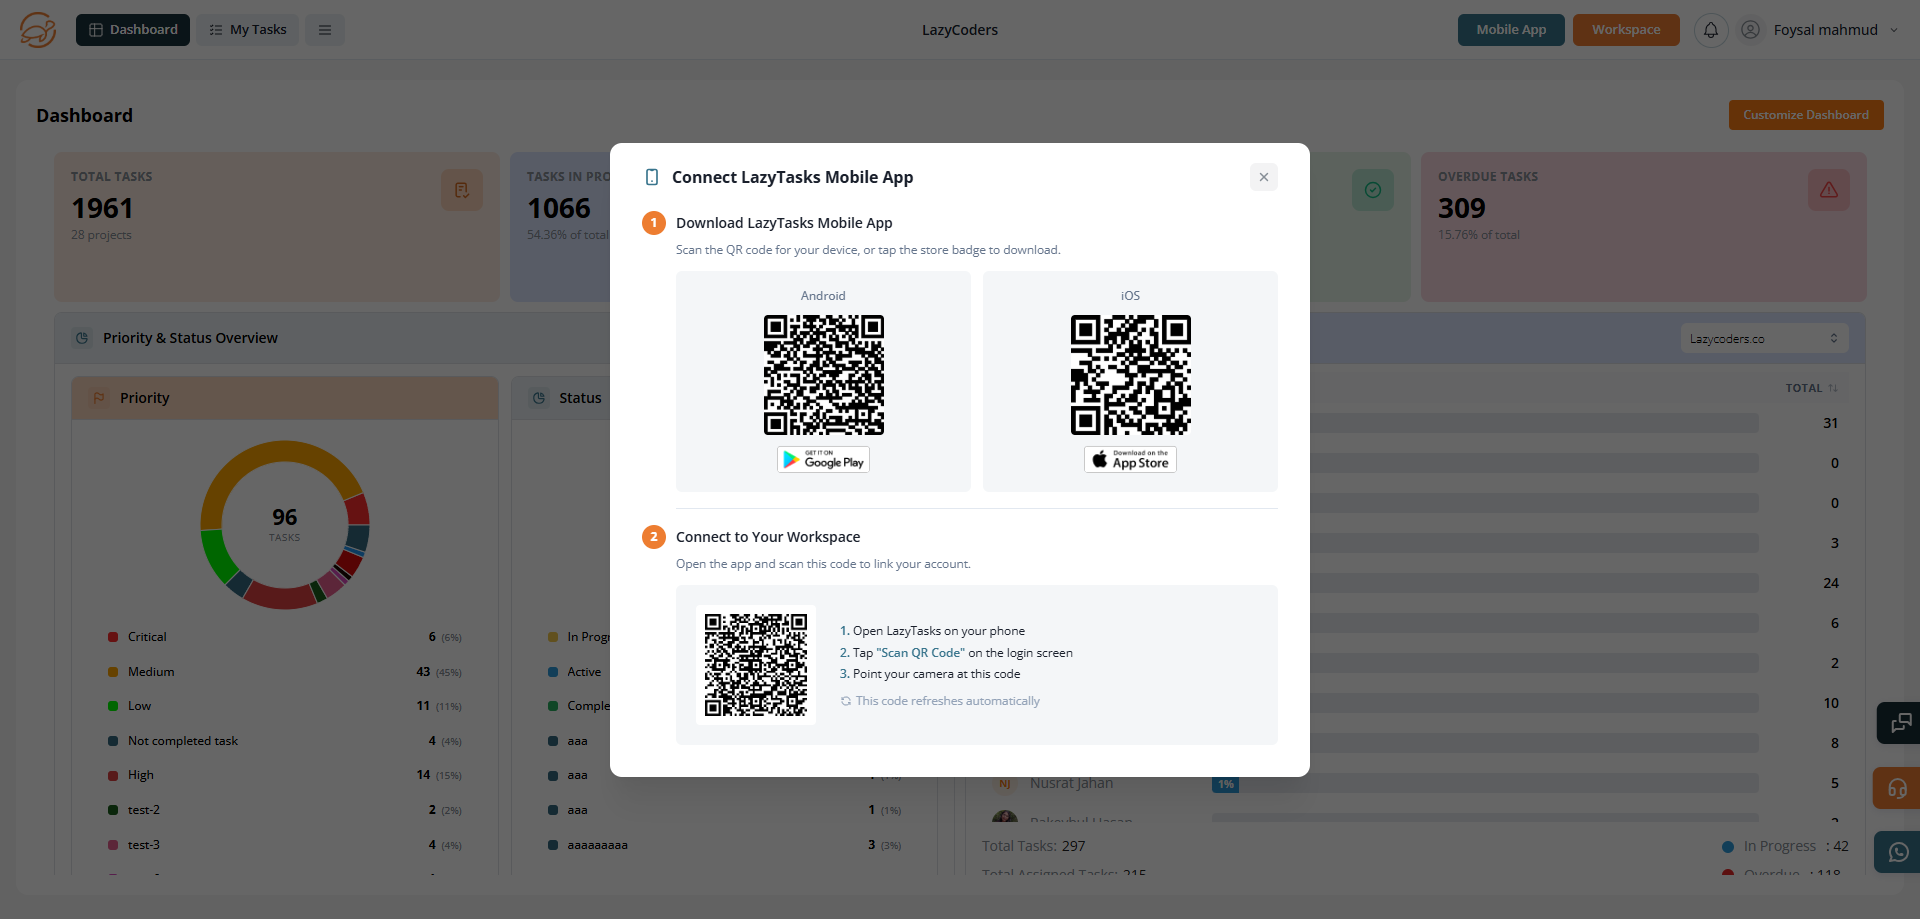The width and height of the screenshot is (1920, 919).
Task: Open the Lazycoders.co project dropdown
Action: tap(1764, 339)
